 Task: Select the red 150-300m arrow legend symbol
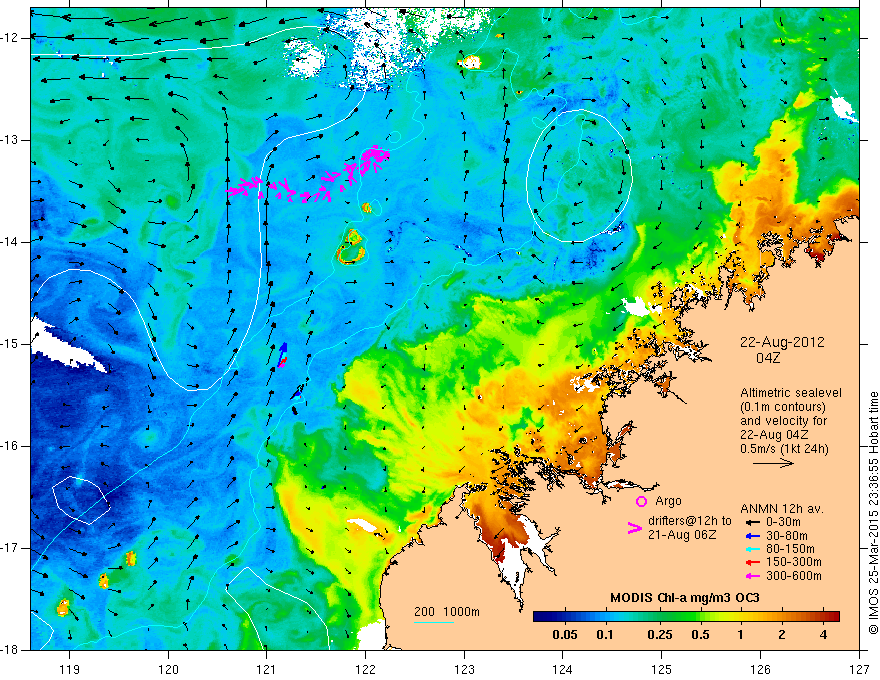coord(752,562)
